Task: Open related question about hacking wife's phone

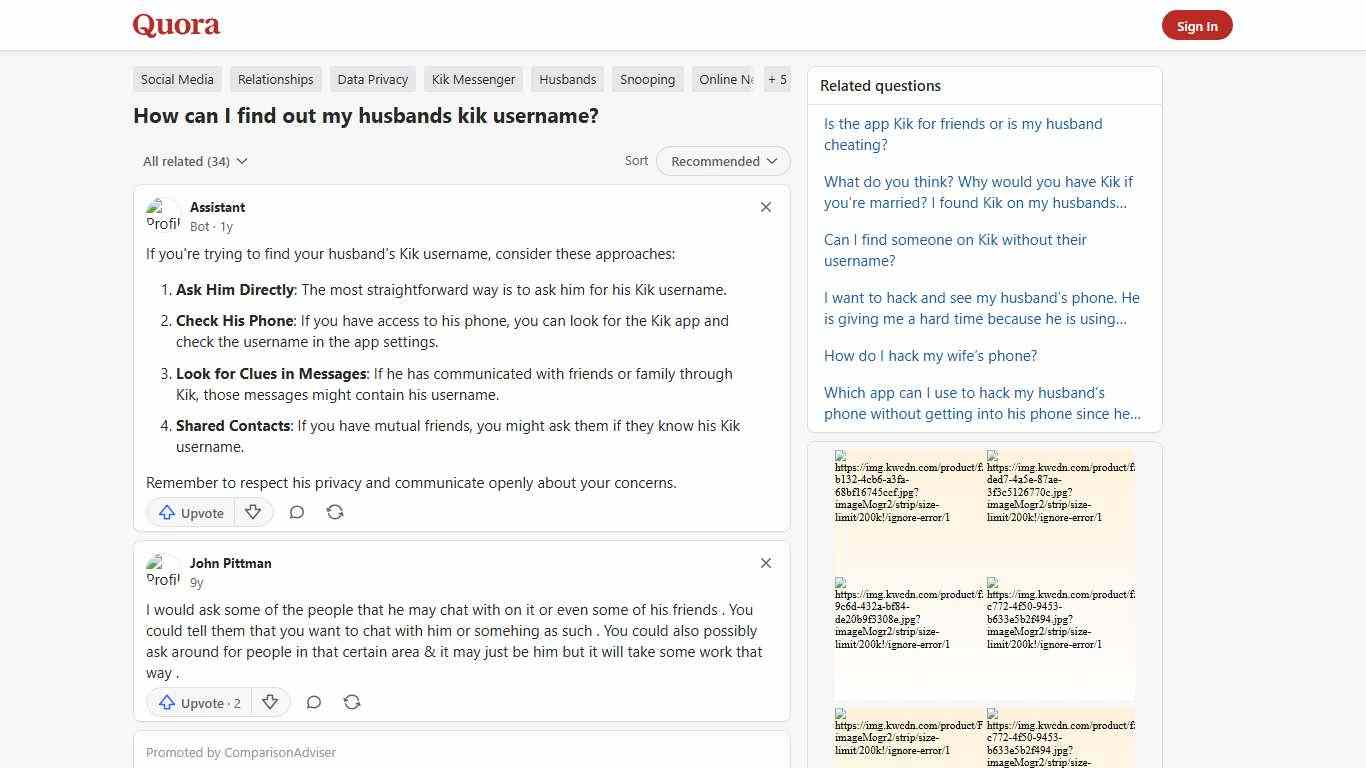Action: pos(930,355)
